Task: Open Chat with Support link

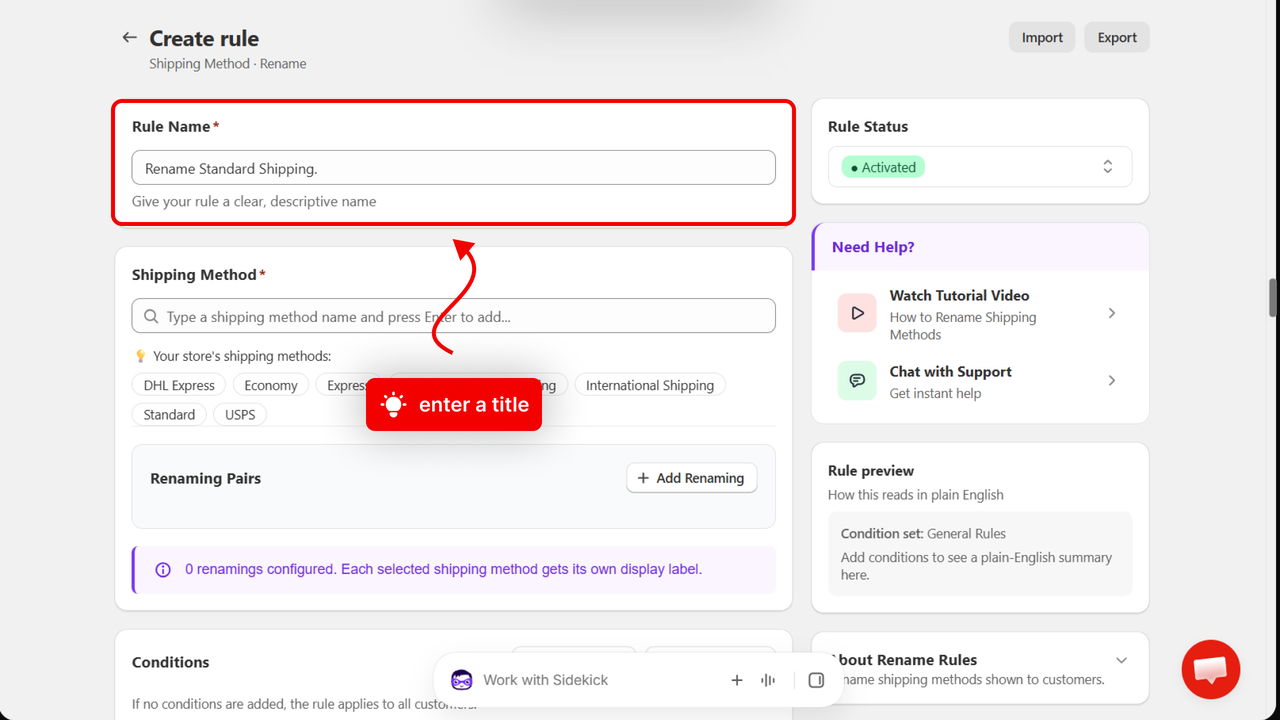Action: pos(951,371)
